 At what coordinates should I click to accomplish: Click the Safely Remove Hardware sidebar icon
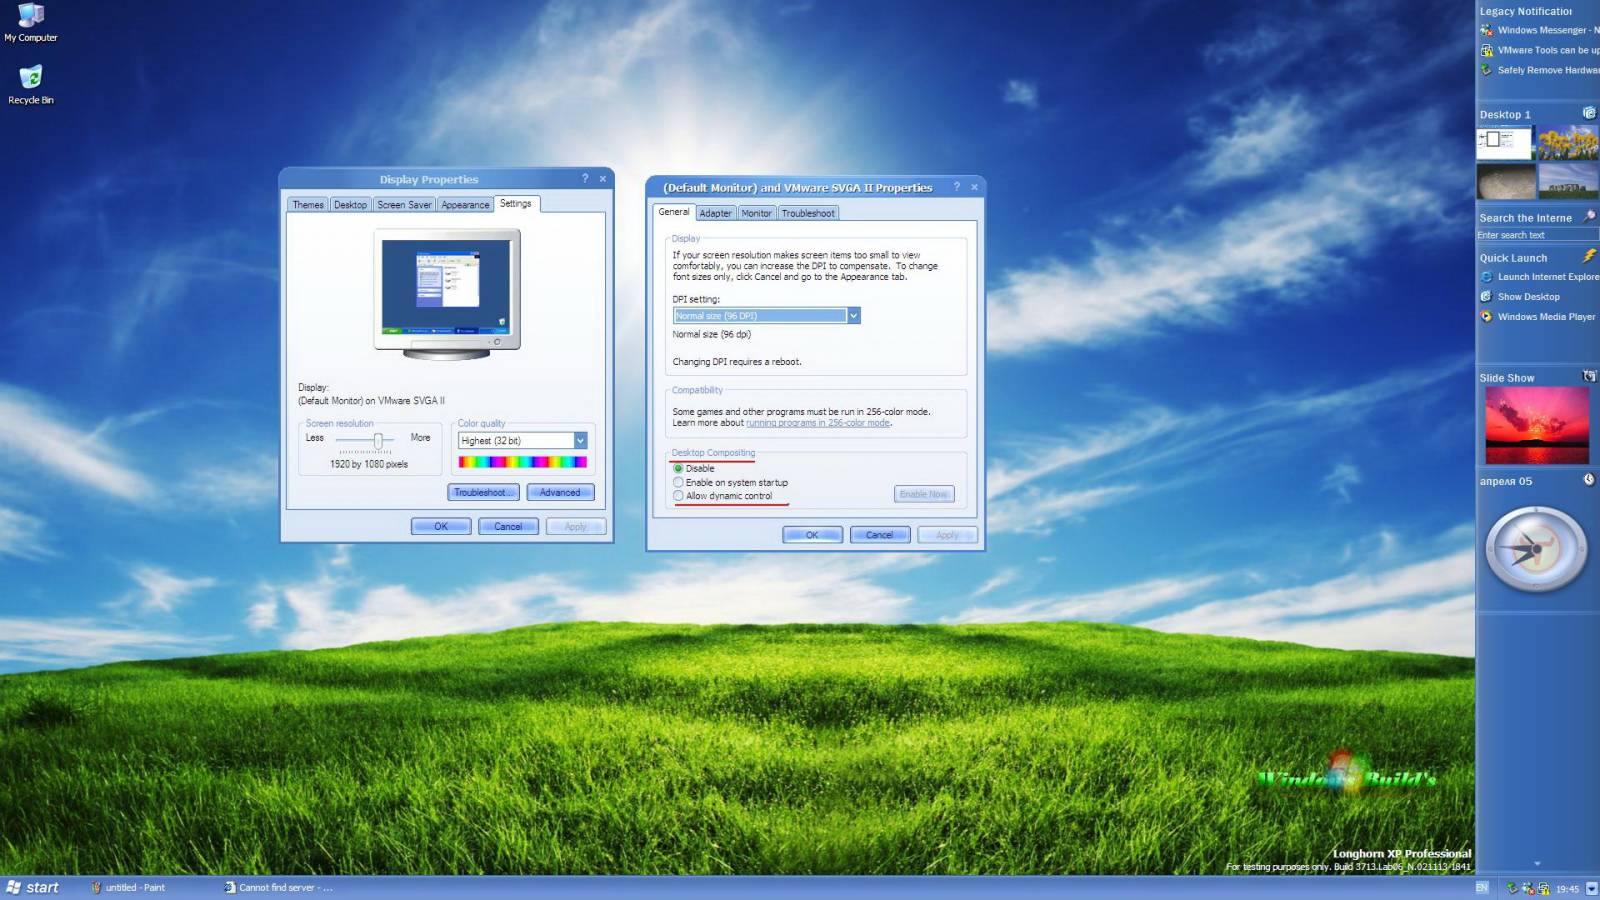click(1486, 70)
